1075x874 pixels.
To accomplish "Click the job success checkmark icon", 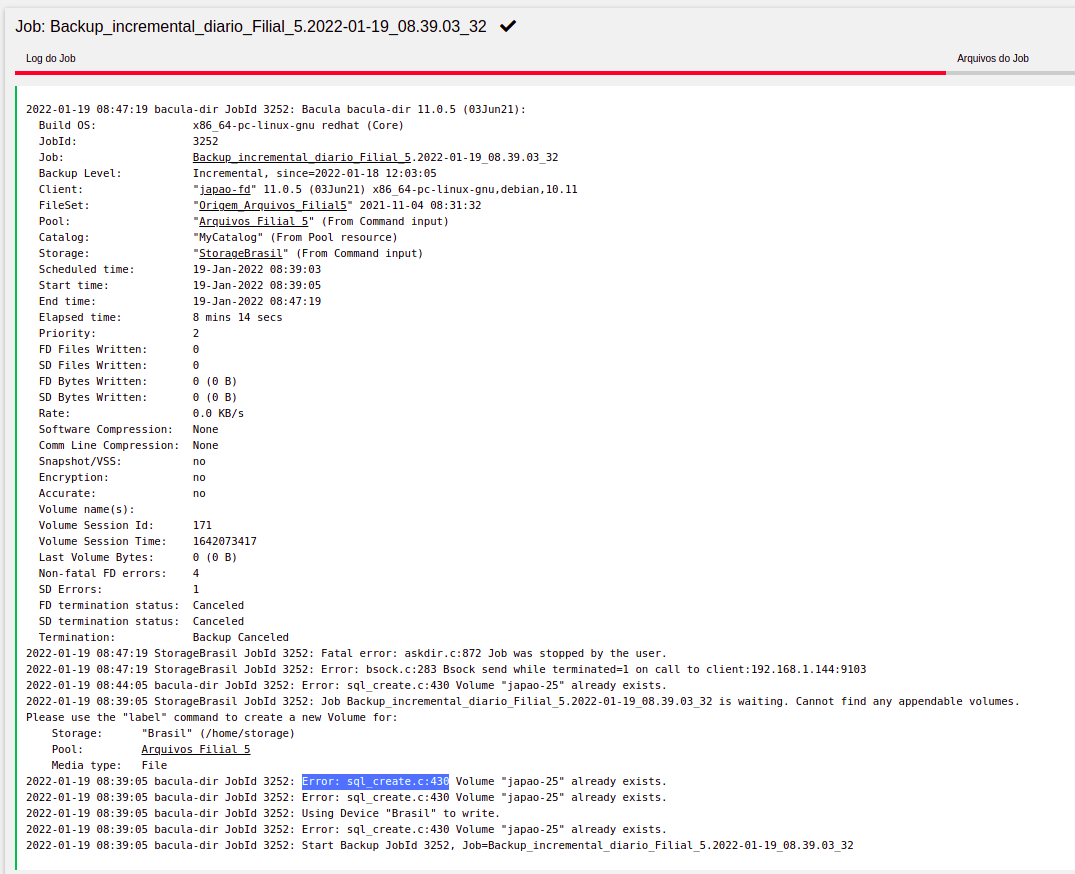I will (508, 26).
